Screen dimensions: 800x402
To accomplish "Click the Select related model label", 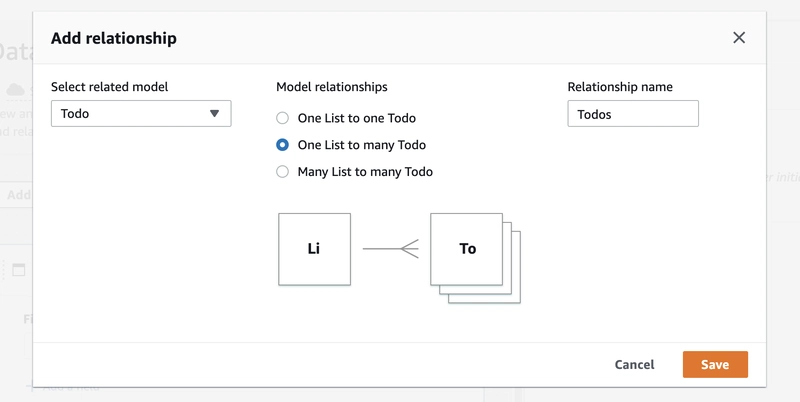I will 110,87.
